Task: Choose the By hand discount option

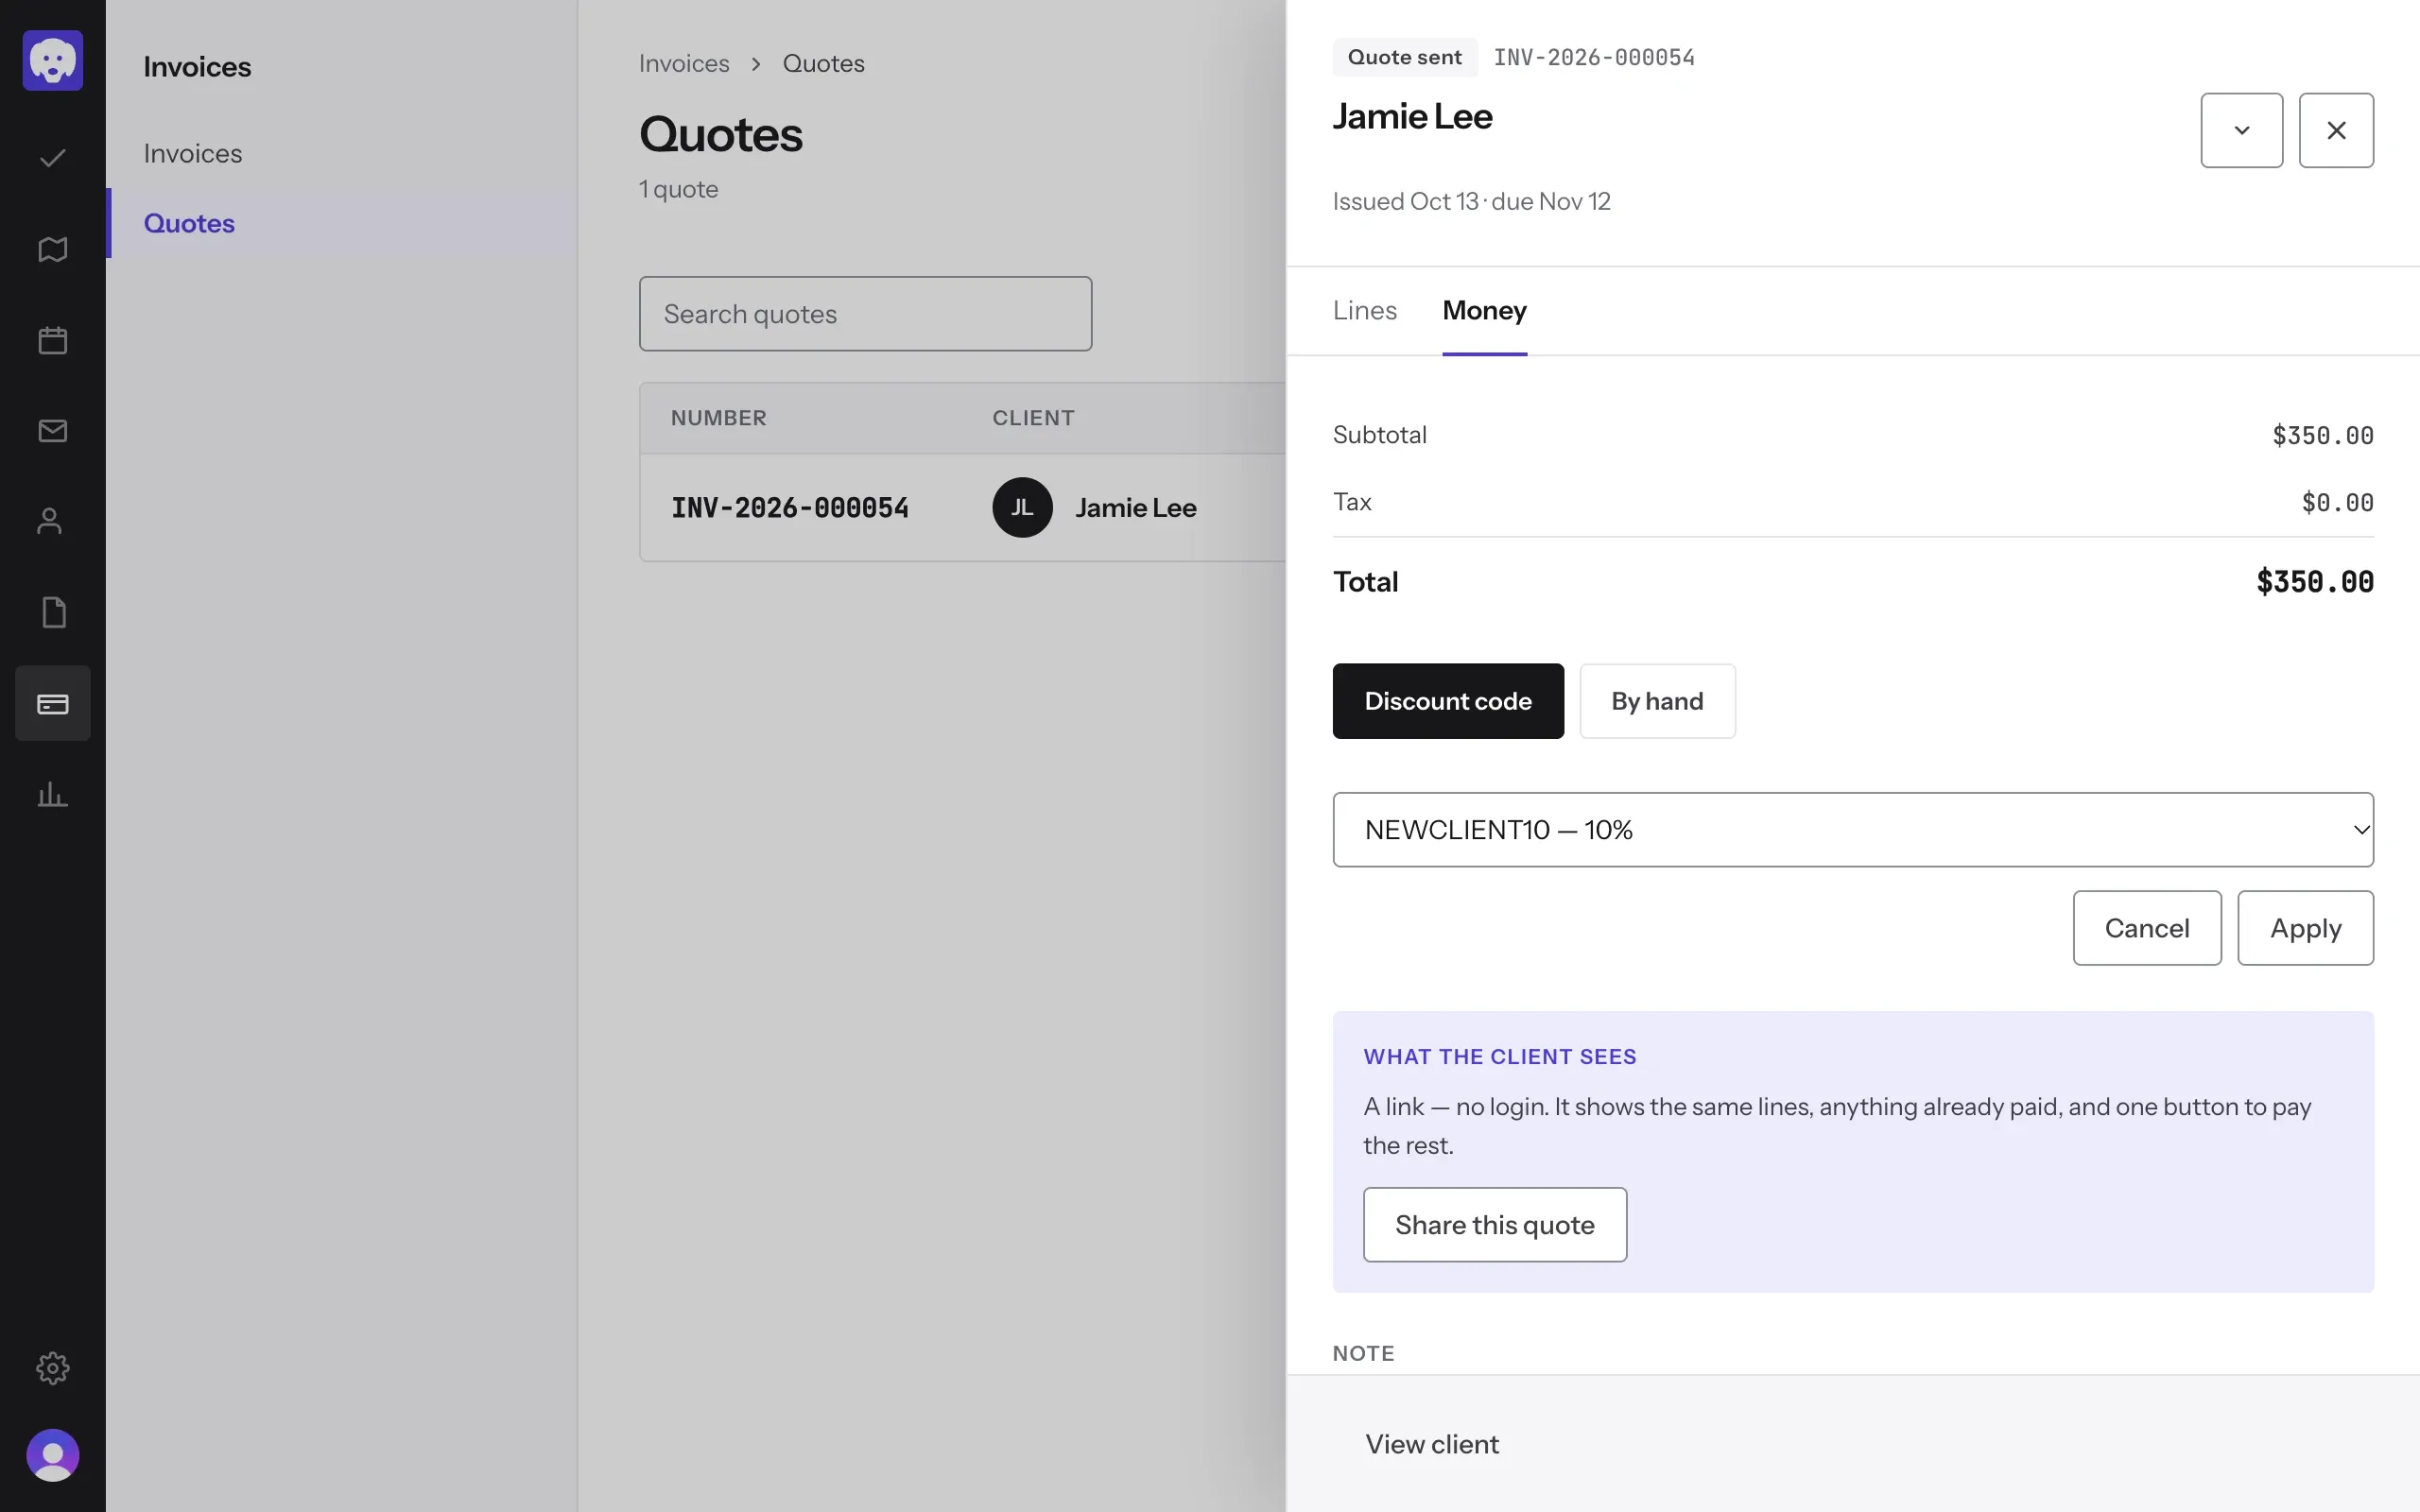Action: tap(1657, 701)
